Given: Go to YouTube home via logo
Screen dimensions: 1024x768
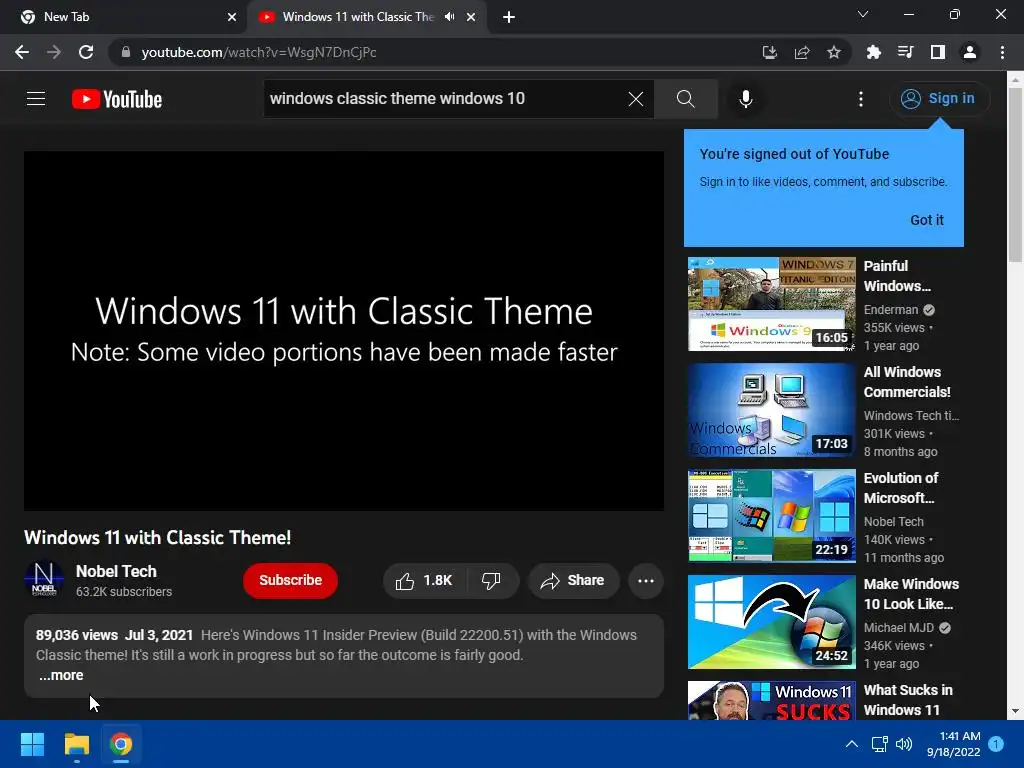Looking at the screenshot, I should (117, 99).
